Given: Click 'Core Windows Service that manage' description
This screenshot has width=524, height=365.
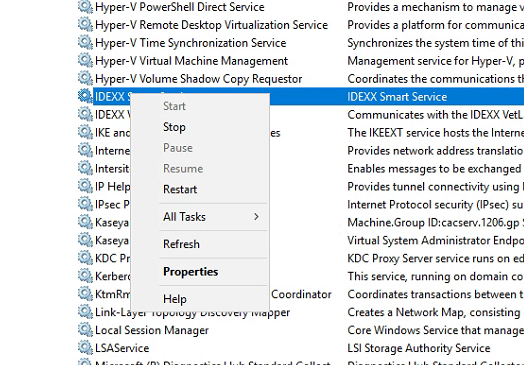Looking at the screenshot, I should [x=435, y=331].
